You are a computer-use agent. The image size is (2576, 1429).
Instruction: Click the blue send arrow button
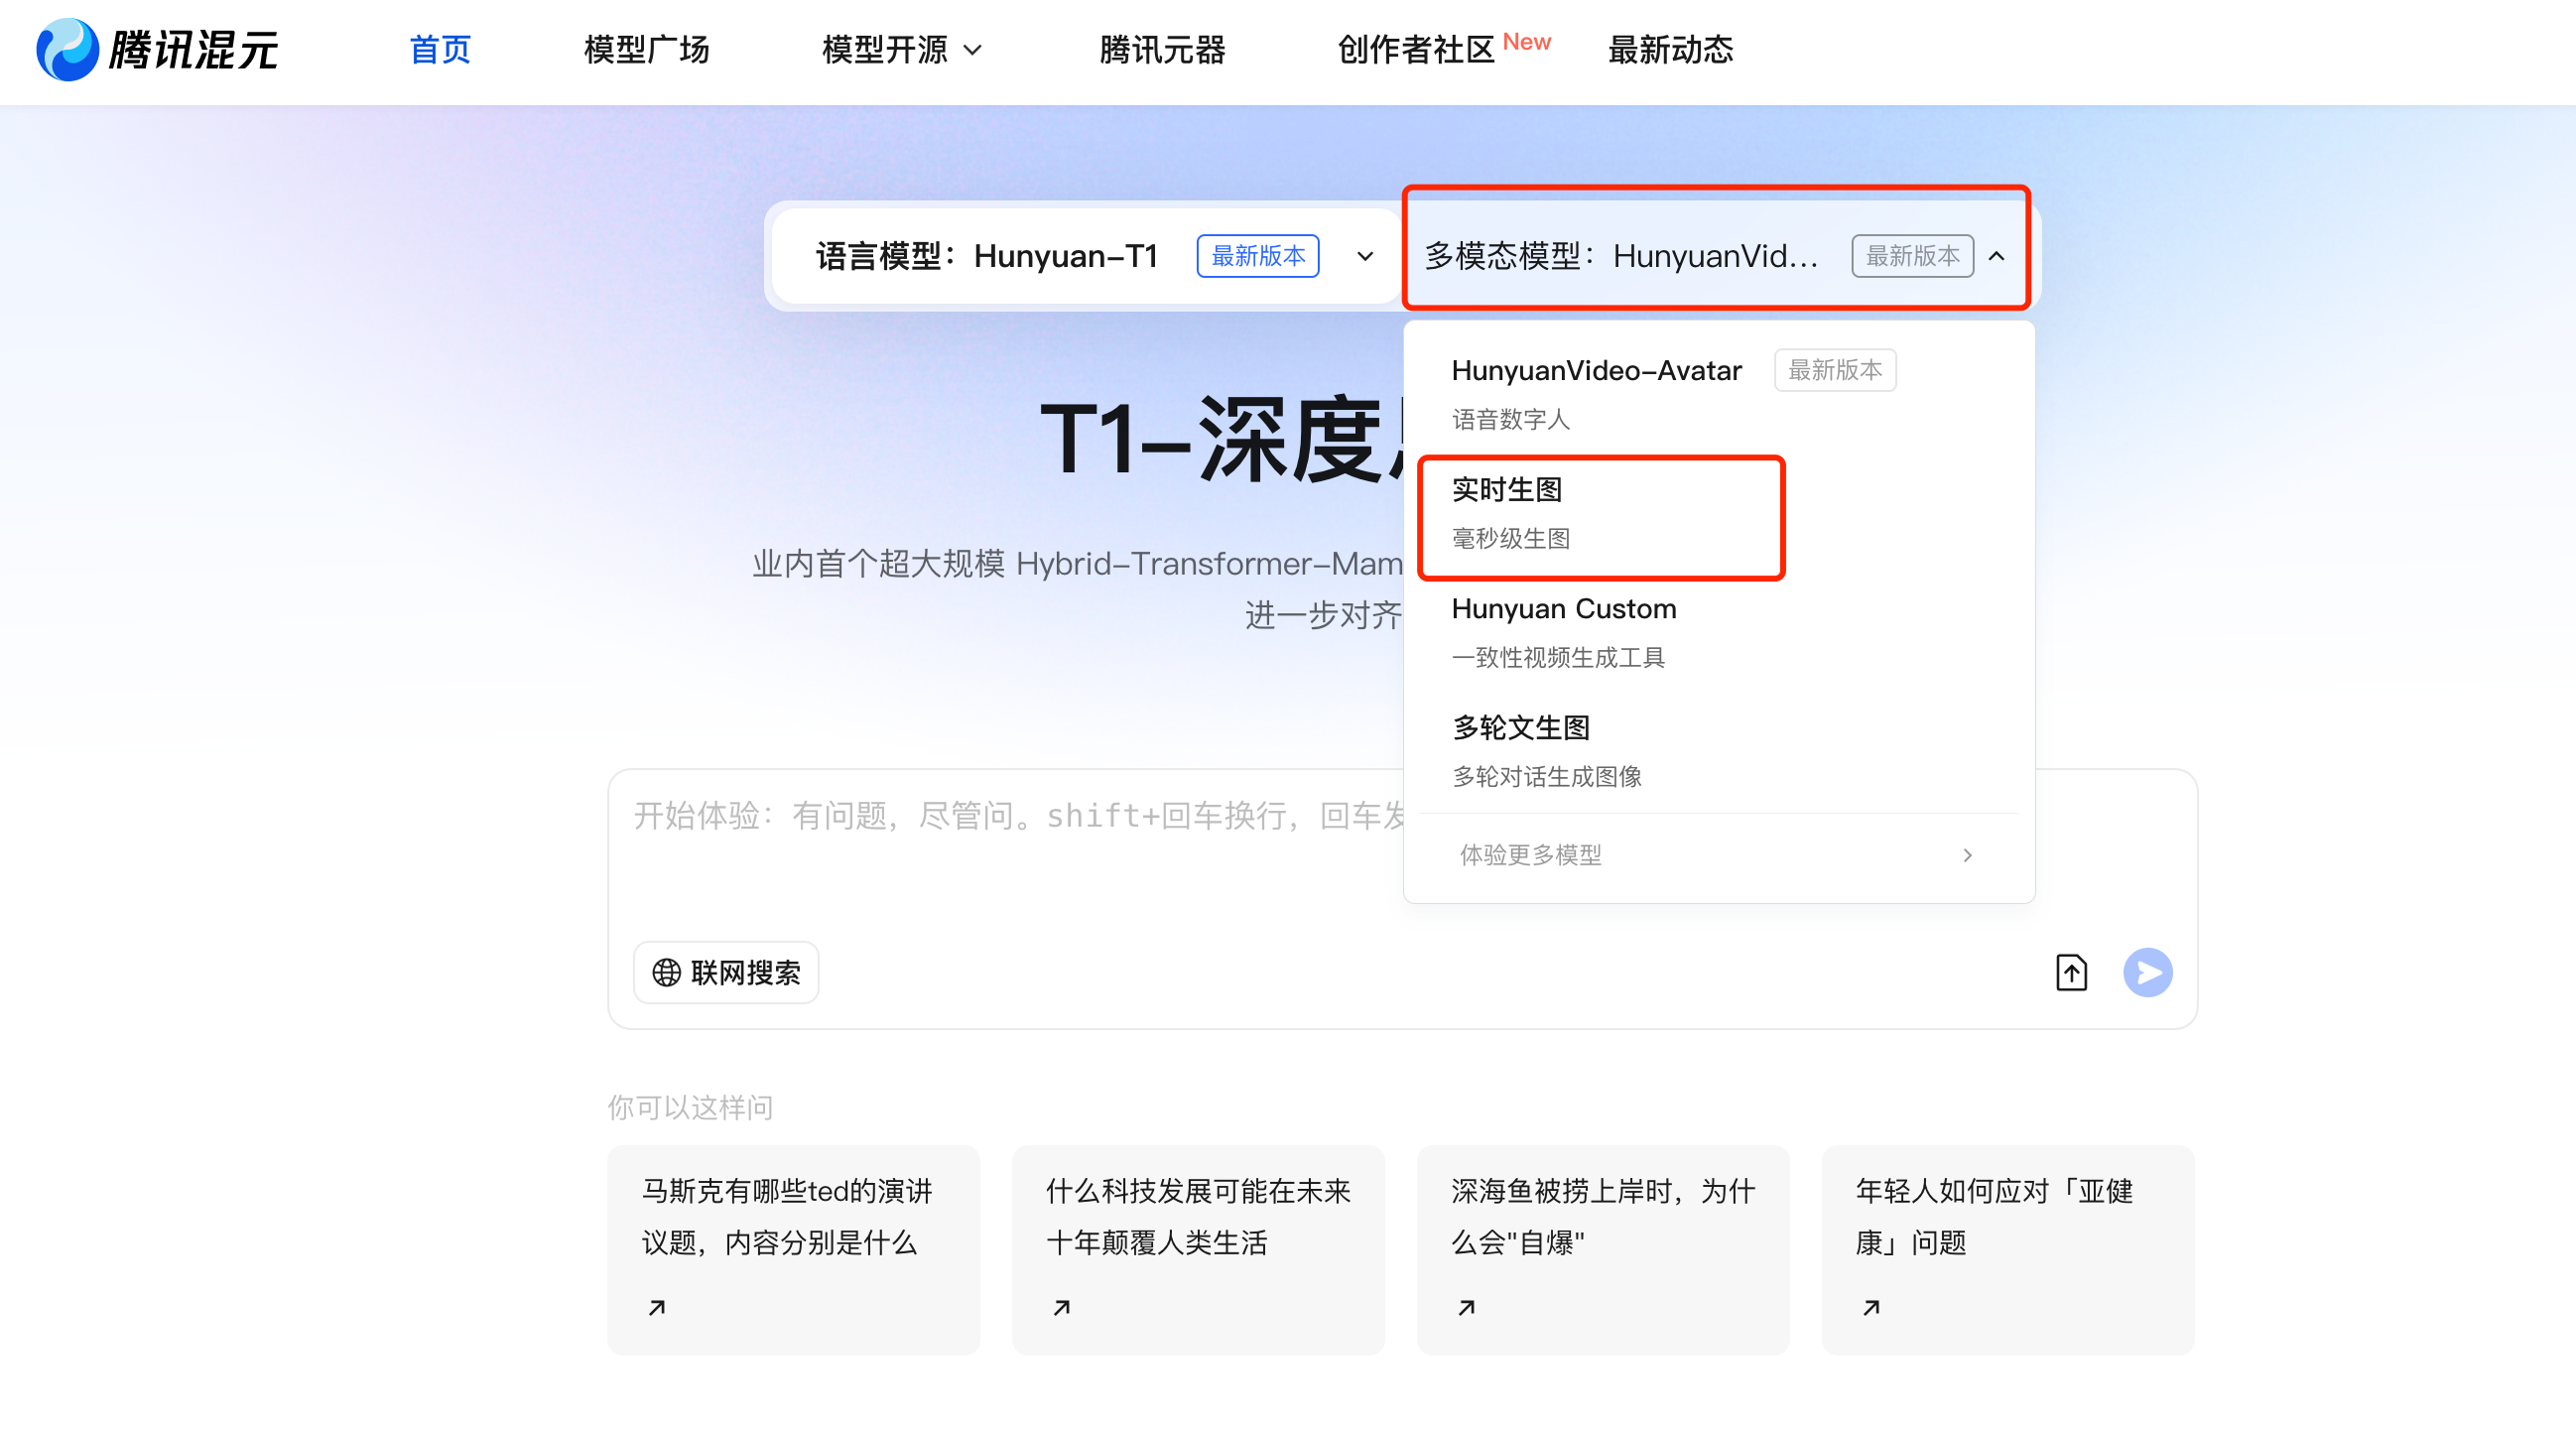point(2147,972)
